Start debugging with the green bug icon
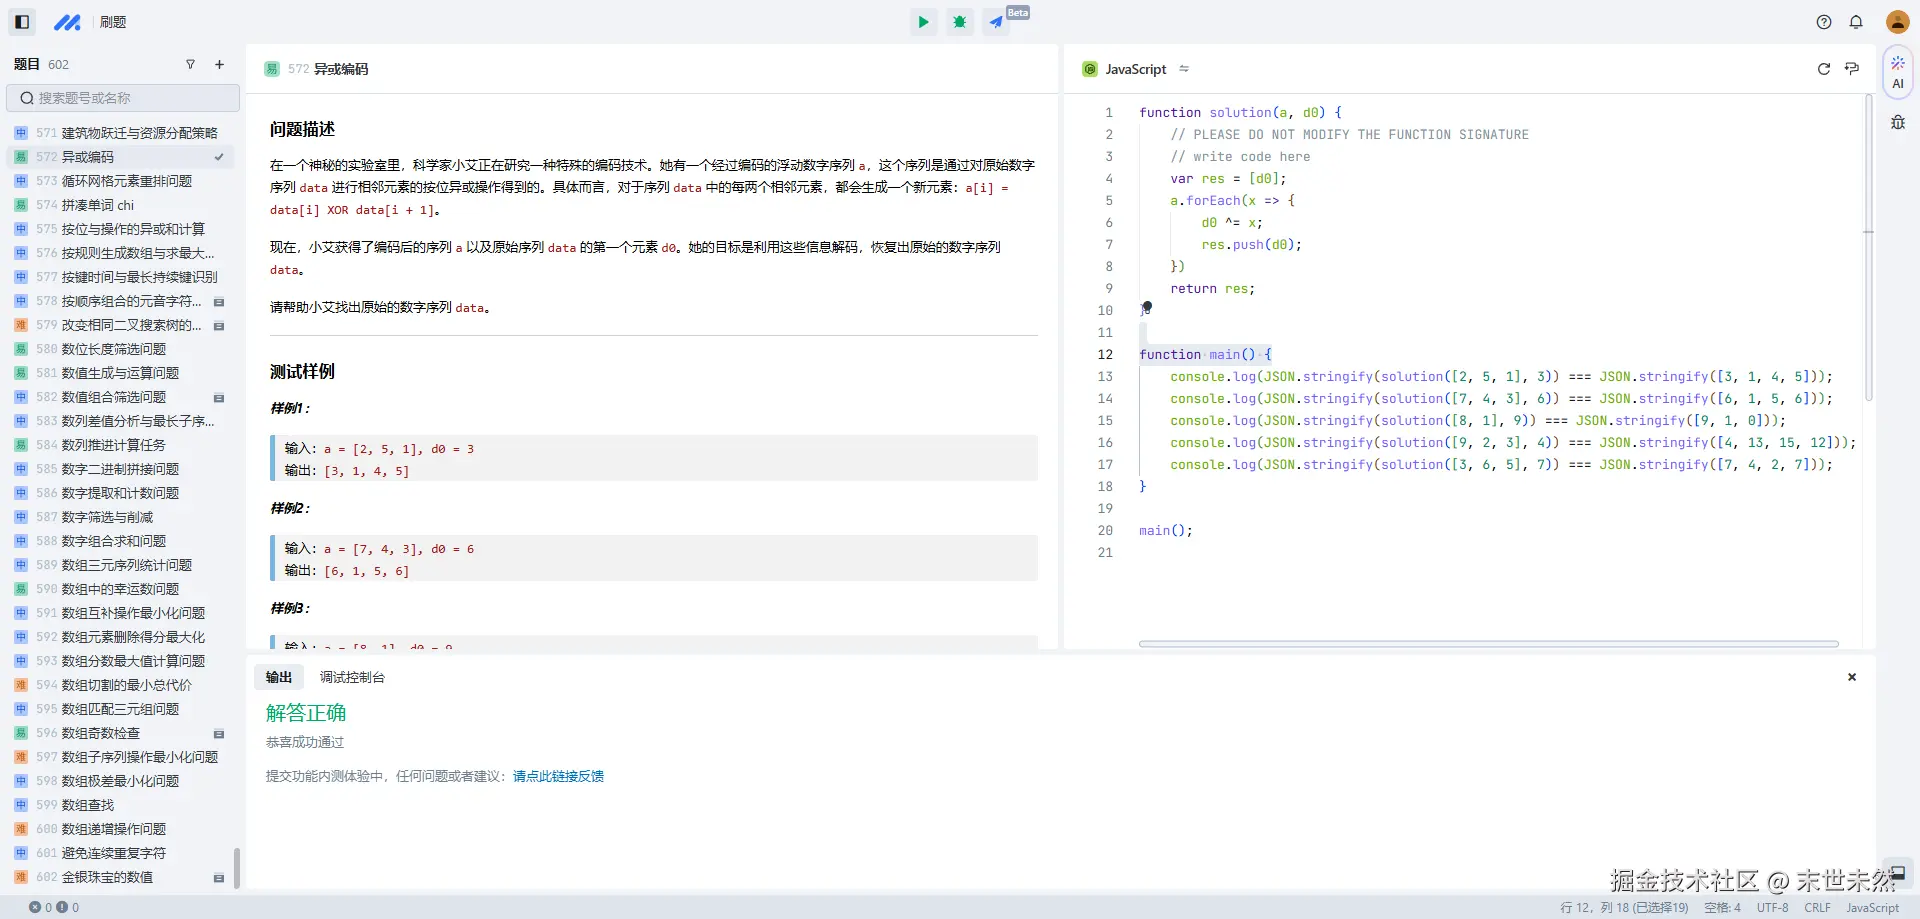 point(959,22)
